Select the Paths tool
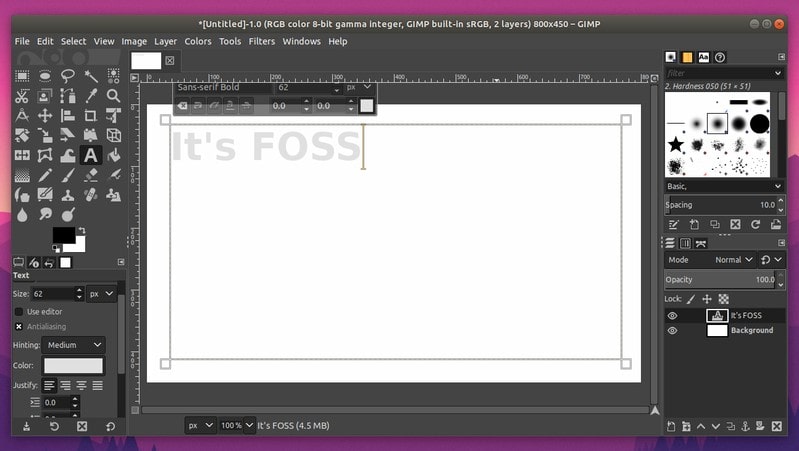The image size is (799, 451). tap(68, 96)
